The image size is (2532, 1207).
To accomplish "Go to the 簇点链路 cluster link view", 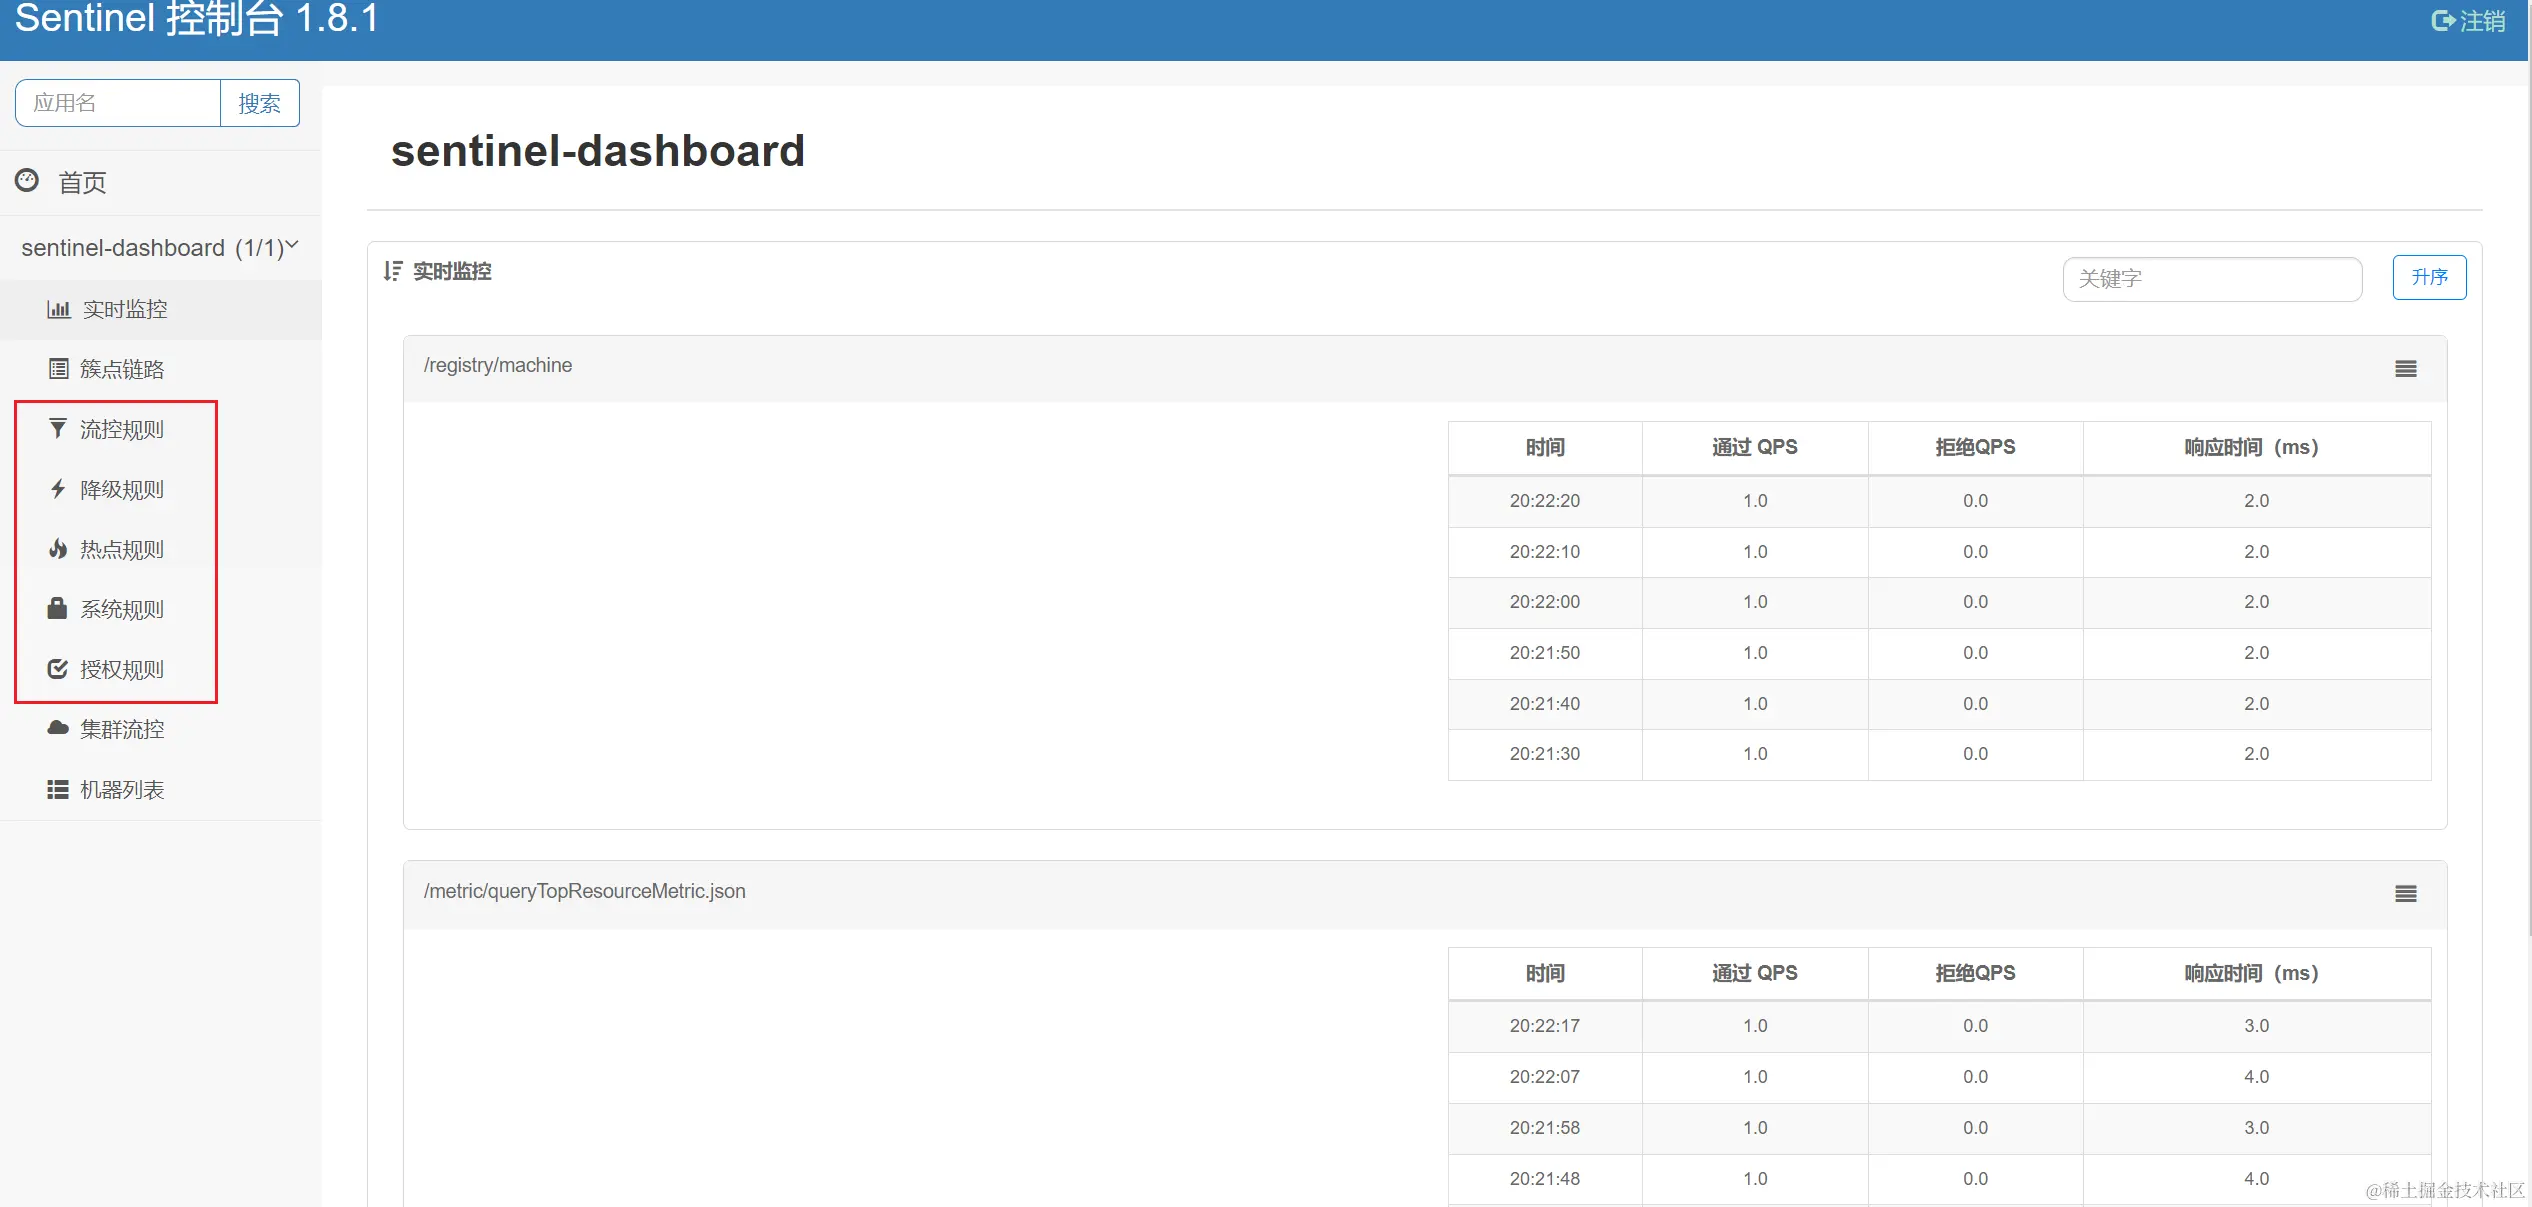I will [122, 368].
